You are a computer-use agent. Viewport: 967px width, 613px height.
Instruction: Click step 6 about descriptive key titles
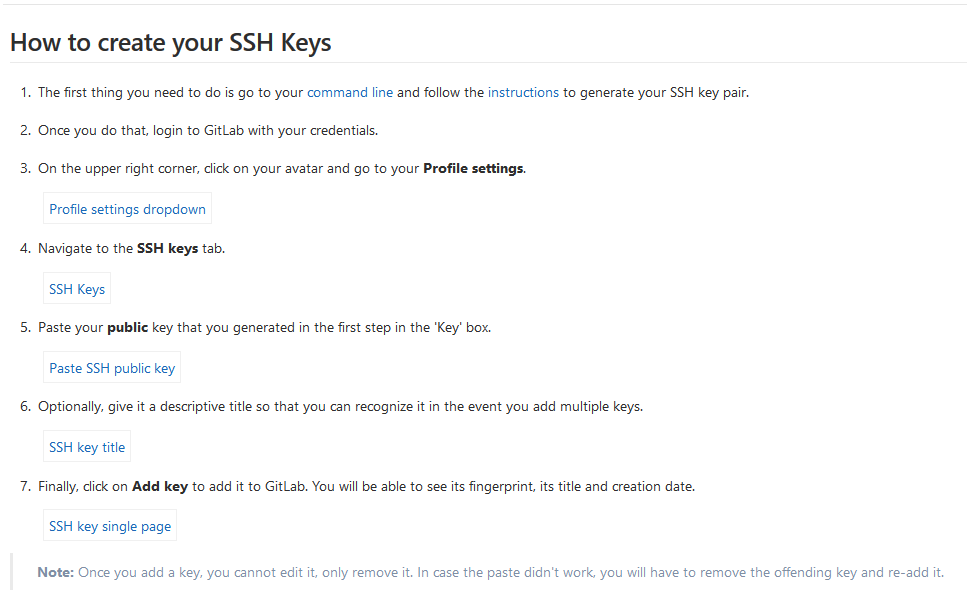click(x=340, y=406)
